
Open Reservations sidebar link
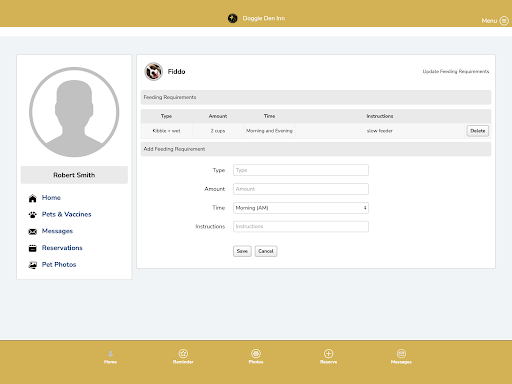[62, 248]
